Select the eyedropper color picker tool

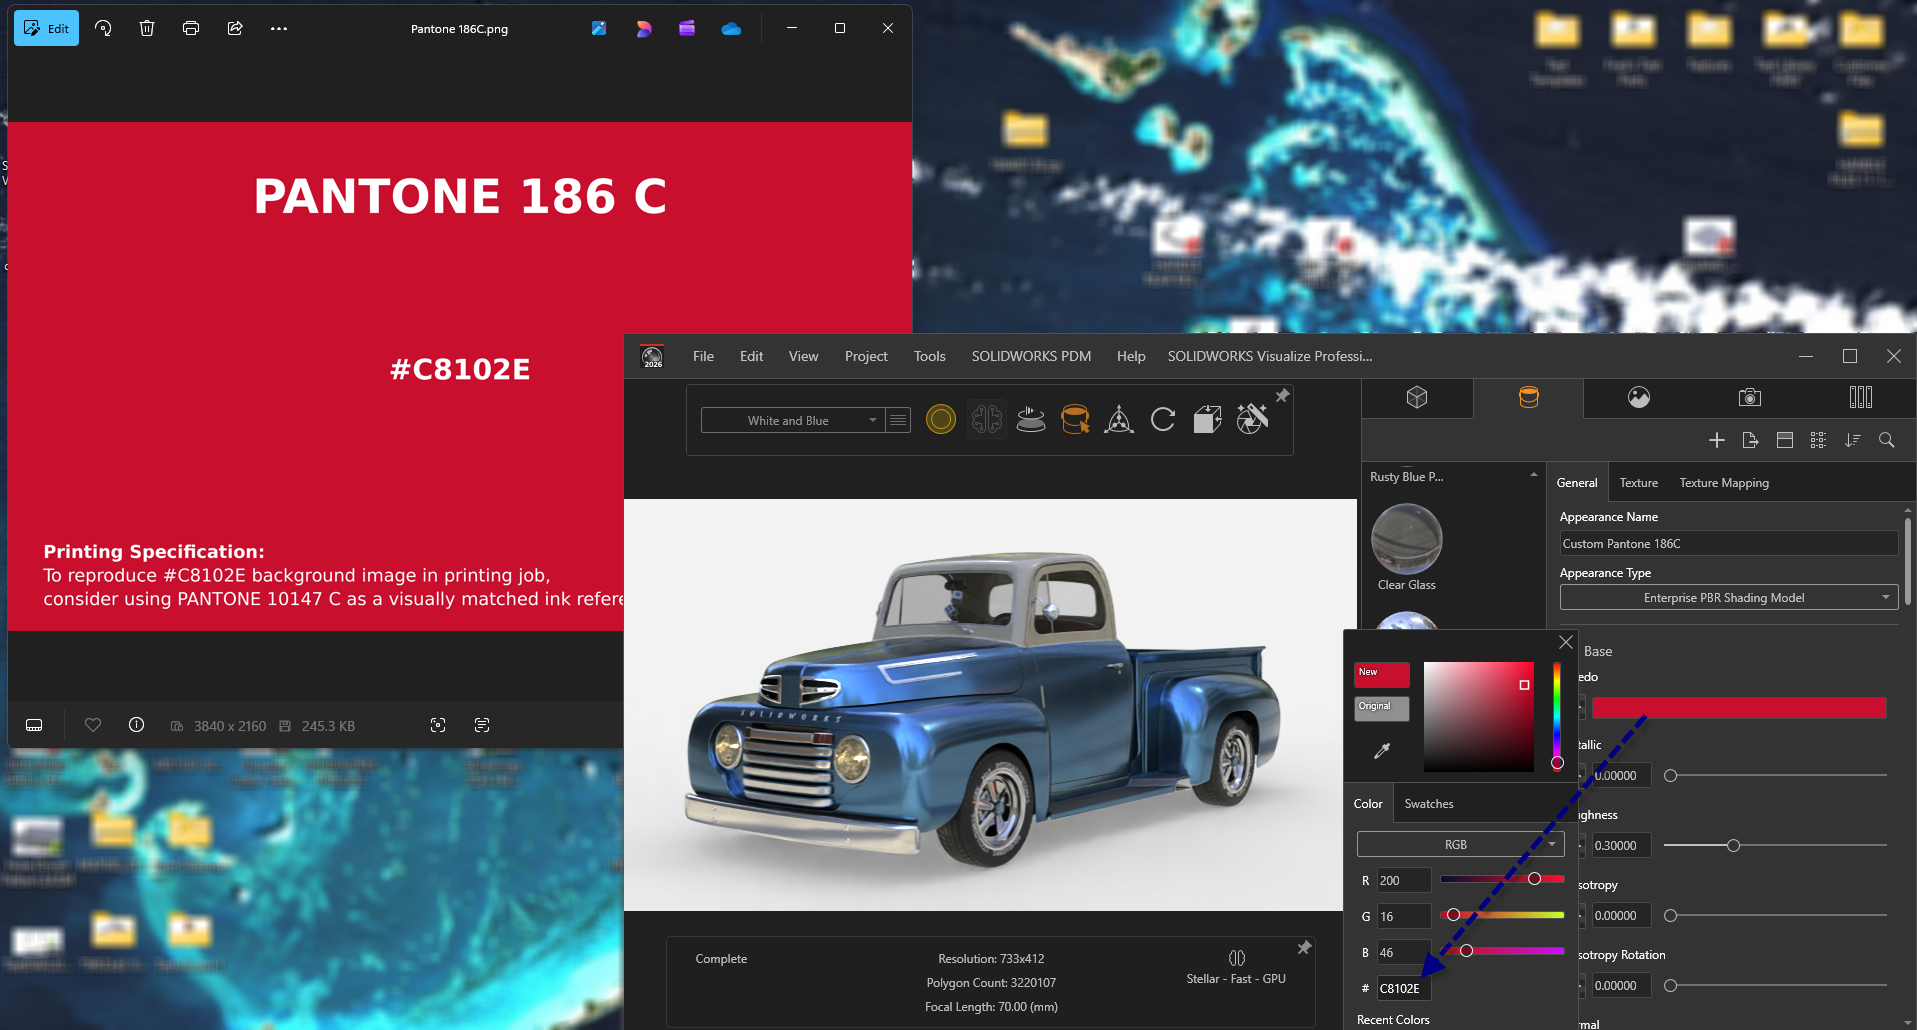click(x=1382, y=751)
